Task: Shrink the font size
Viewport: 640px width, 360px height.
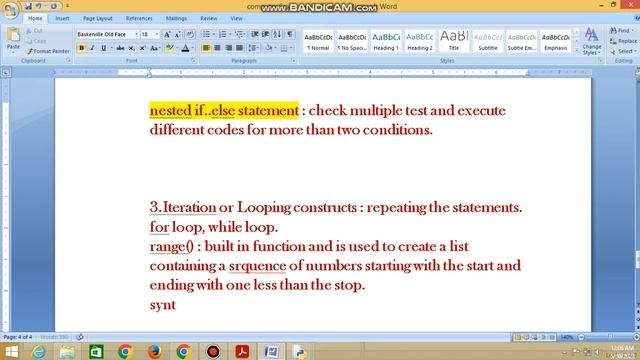Action: [178, 35]
